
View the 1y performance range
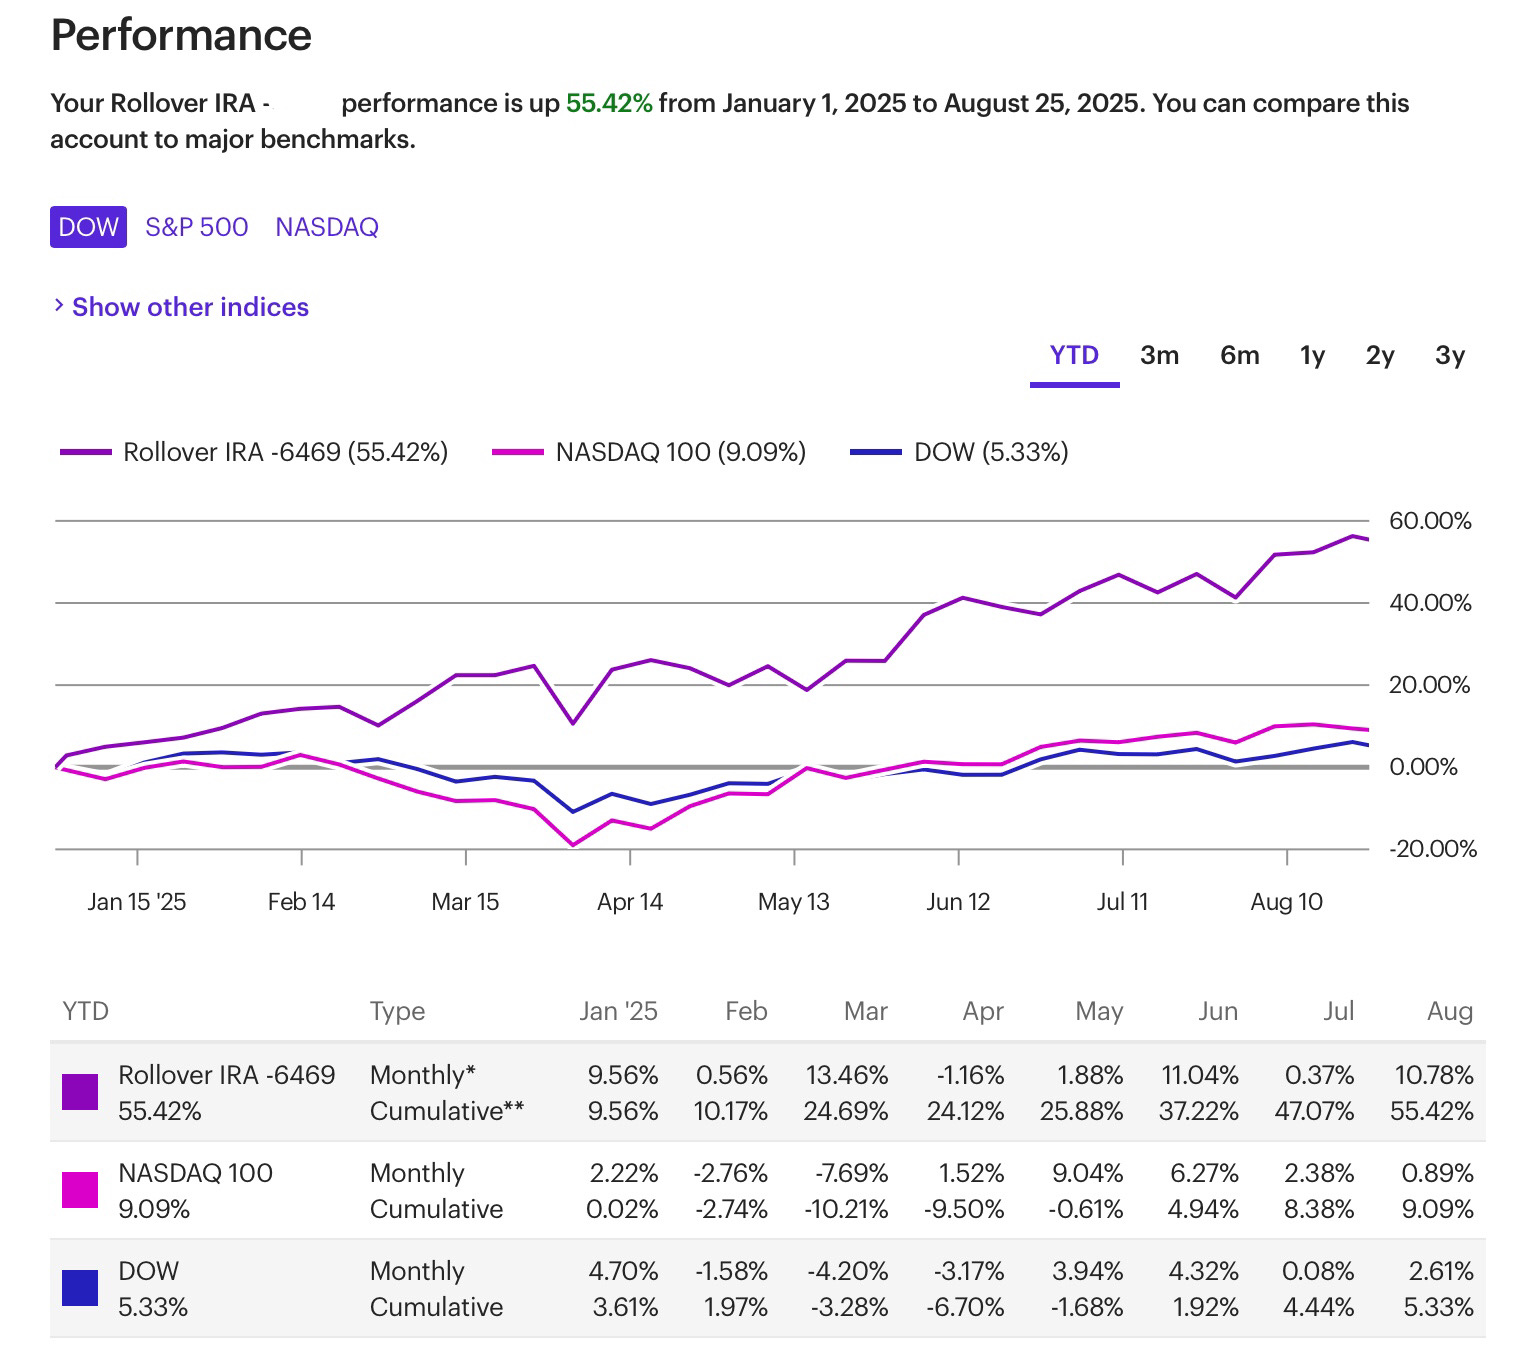(1312, 355)
